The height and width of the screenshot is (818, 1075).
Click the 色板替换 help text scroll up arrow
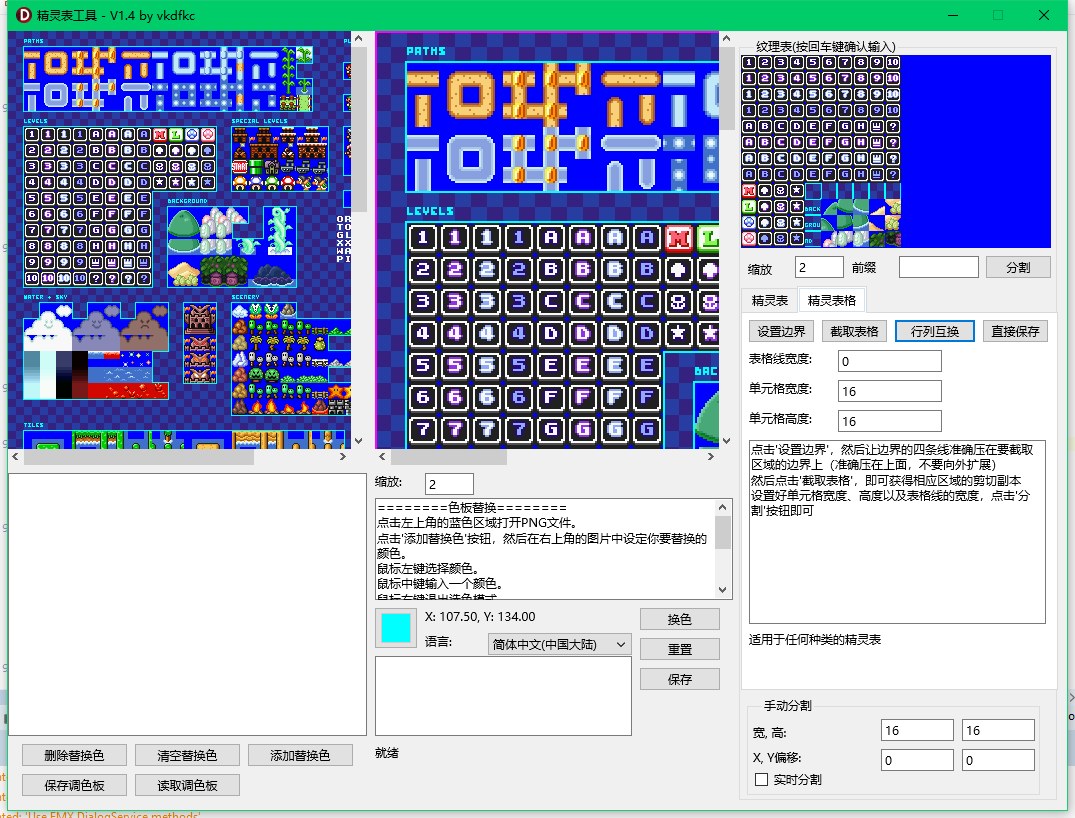click(x=723, y=507)
